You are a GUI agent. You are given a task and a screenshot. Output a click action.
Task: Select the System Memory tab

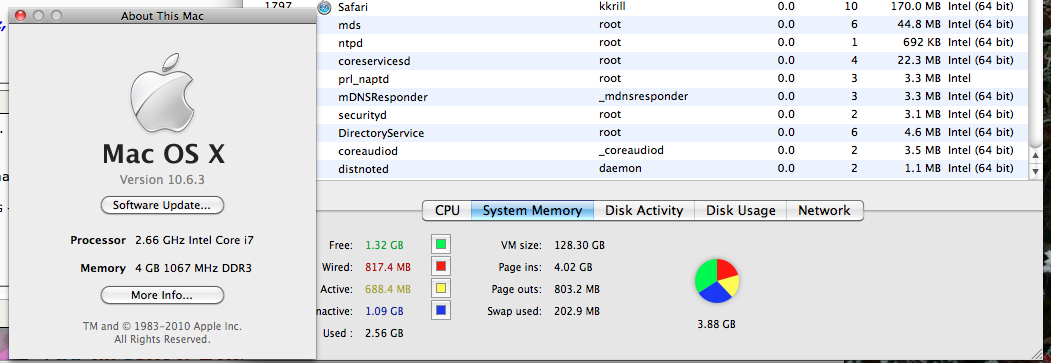click(x=532, y=210)
